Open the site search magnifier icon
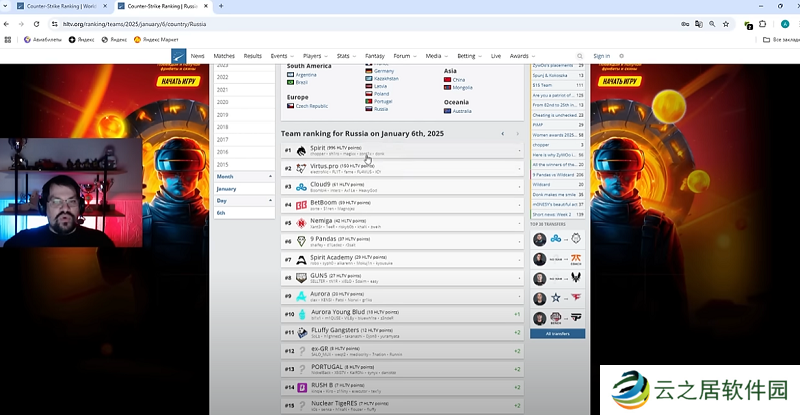This screenshot has height=415, width=800. pos(579,56)
